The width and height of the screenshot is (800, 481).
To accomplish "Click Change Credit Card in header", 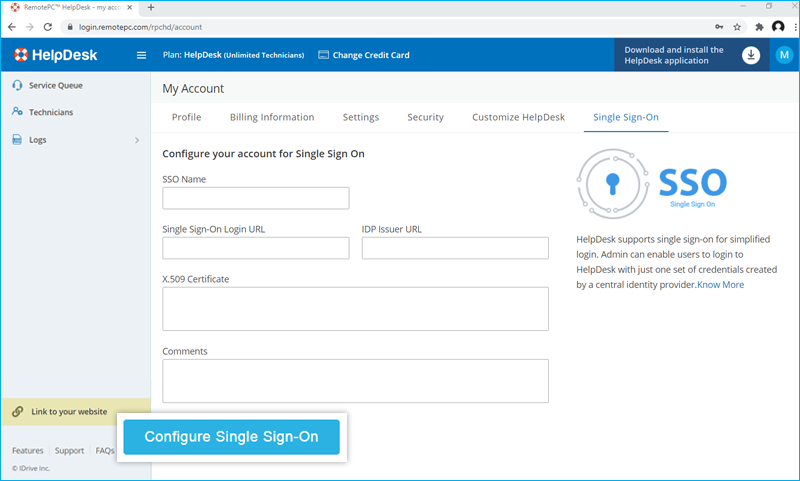I will tap(363, 55).
